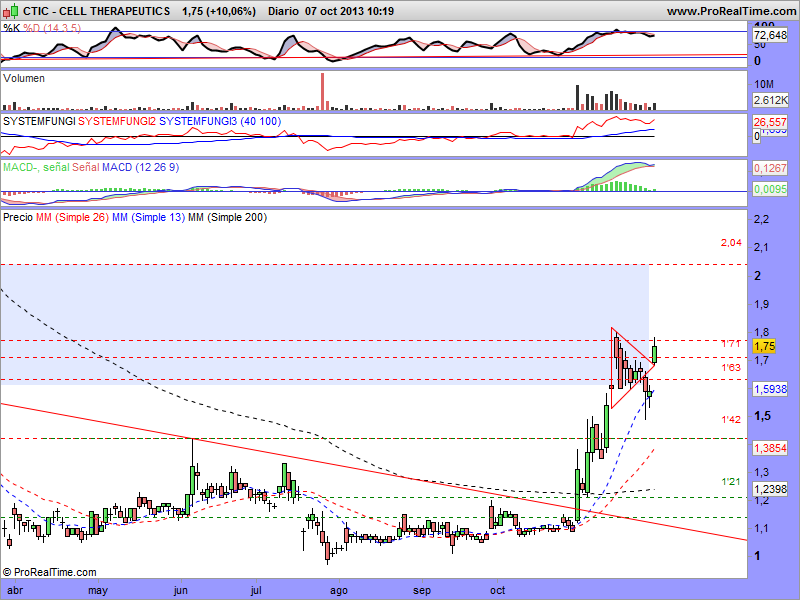Image resolution: width=800 pixels, height=600 pixels.
Task: Select the green MACD-, señal label
Action: [36, 167]
